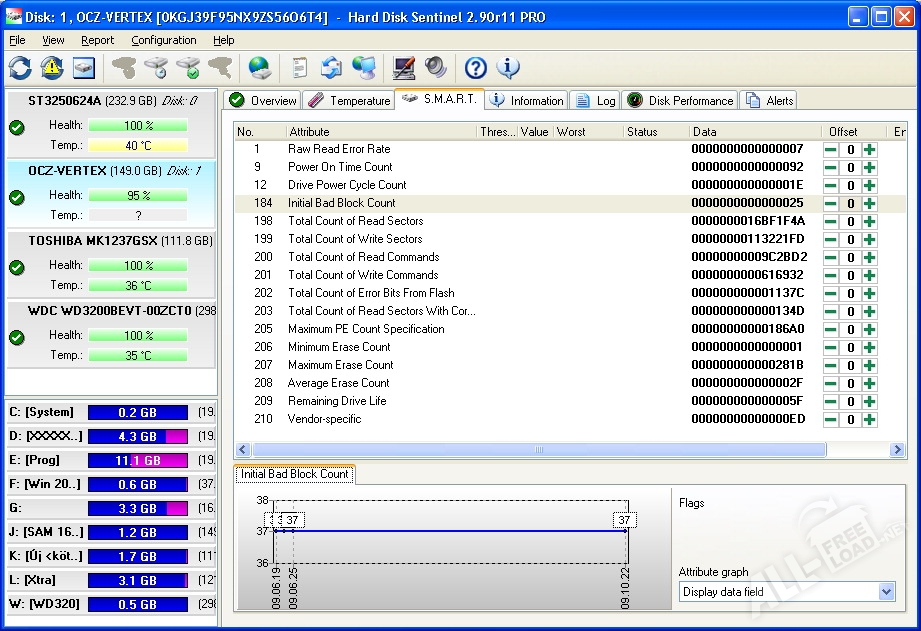Click the C: [System] partition usage bar
Viewport: 921px width, 631px height.
pyautogui.click(x=137, y=412)
